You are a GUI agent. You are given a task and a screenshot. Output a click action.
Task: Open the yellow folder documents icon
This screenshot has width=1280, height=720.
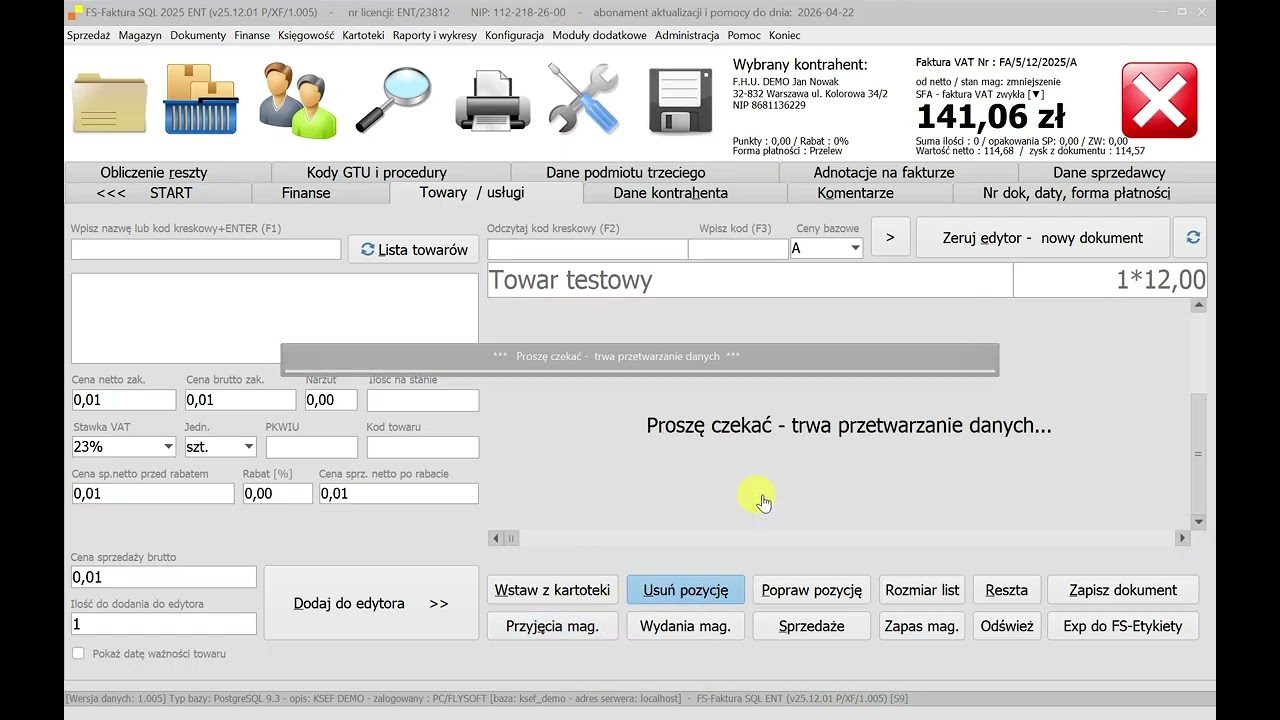[110, 100]
